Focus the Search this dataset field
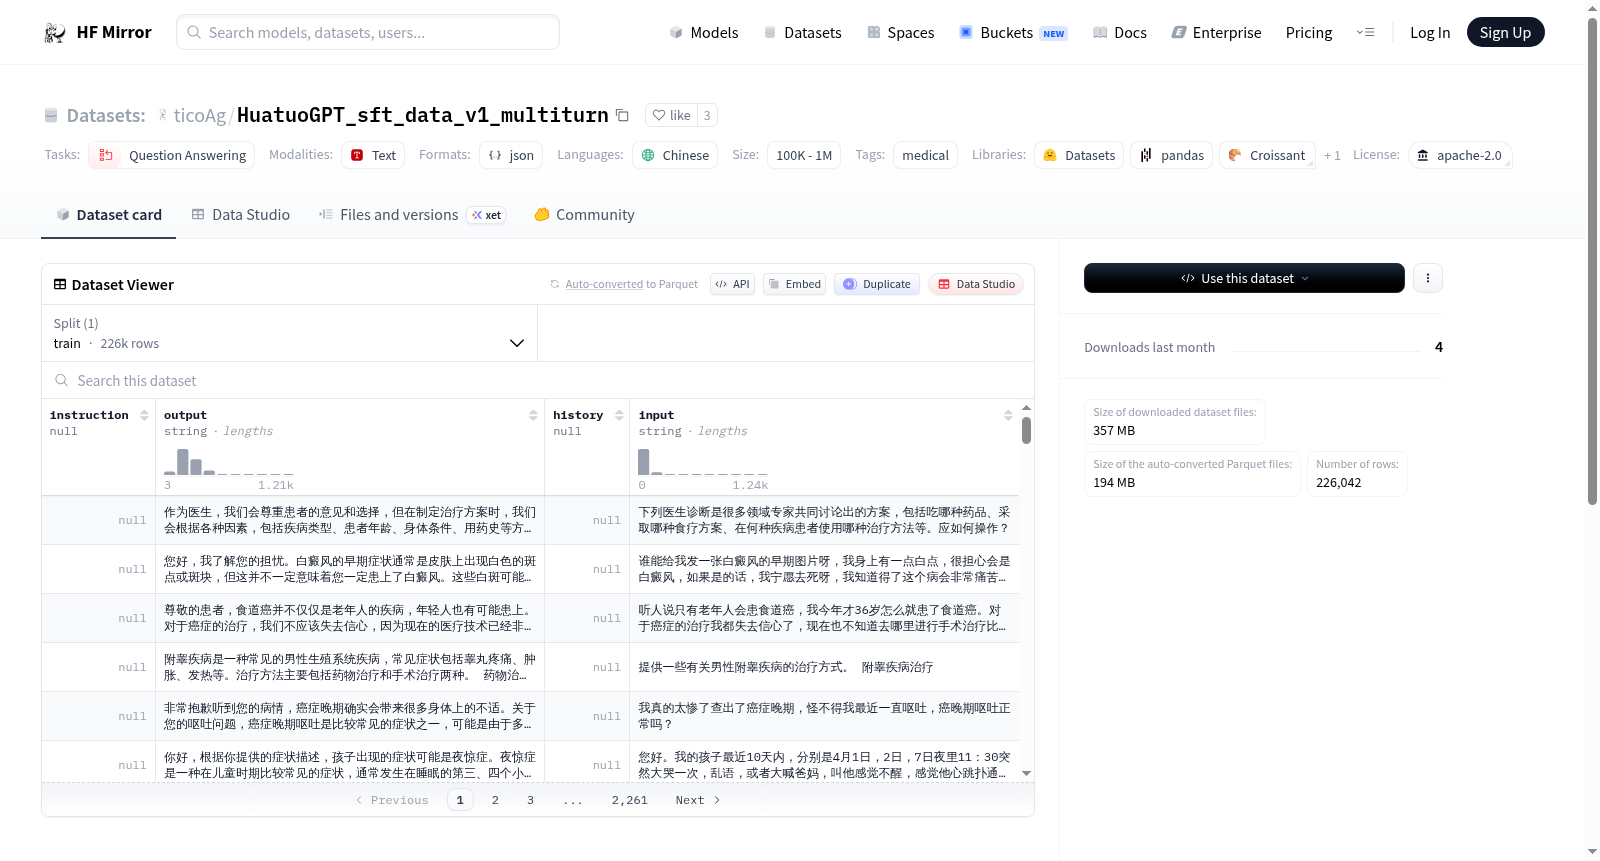The height and width of the screenshot is (861, 1600). (538, 381)
